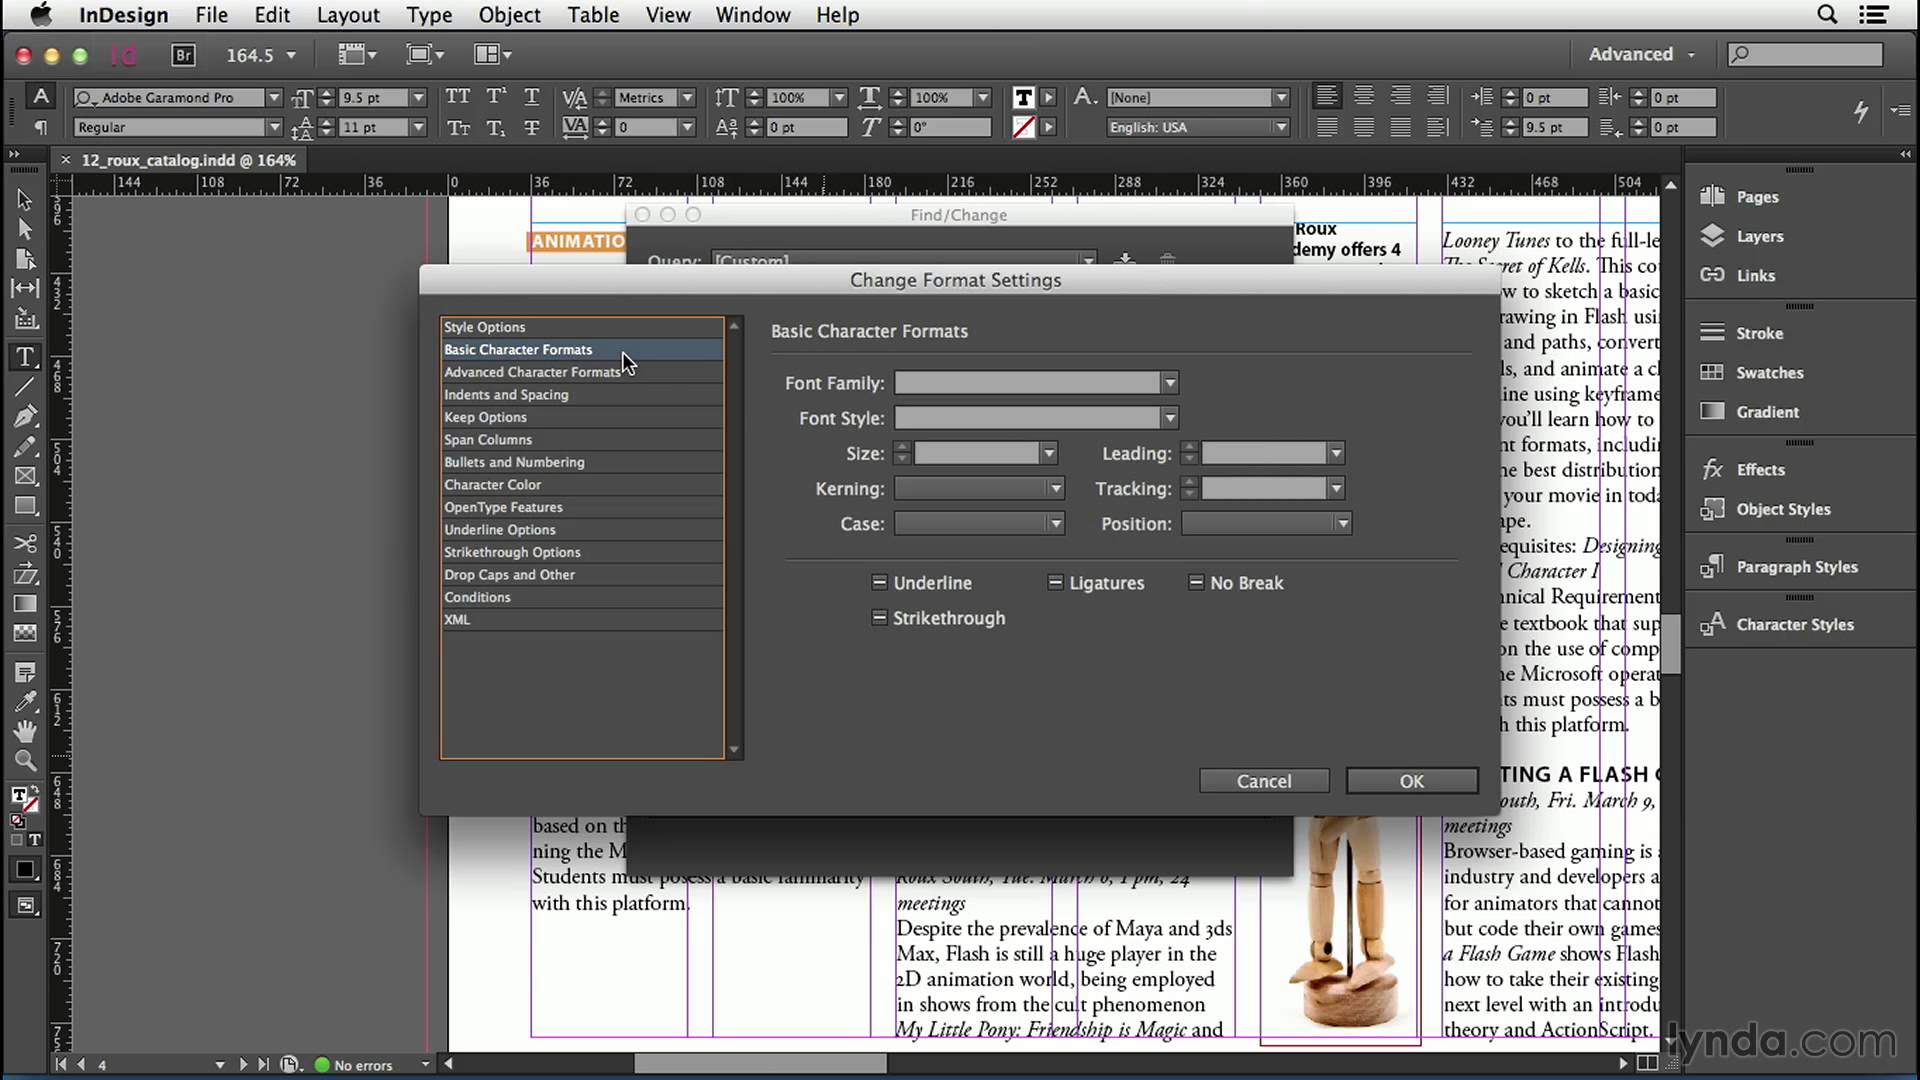Select Character Color category
Viewport: 1920px width, 1080px height.
point(582,484)
